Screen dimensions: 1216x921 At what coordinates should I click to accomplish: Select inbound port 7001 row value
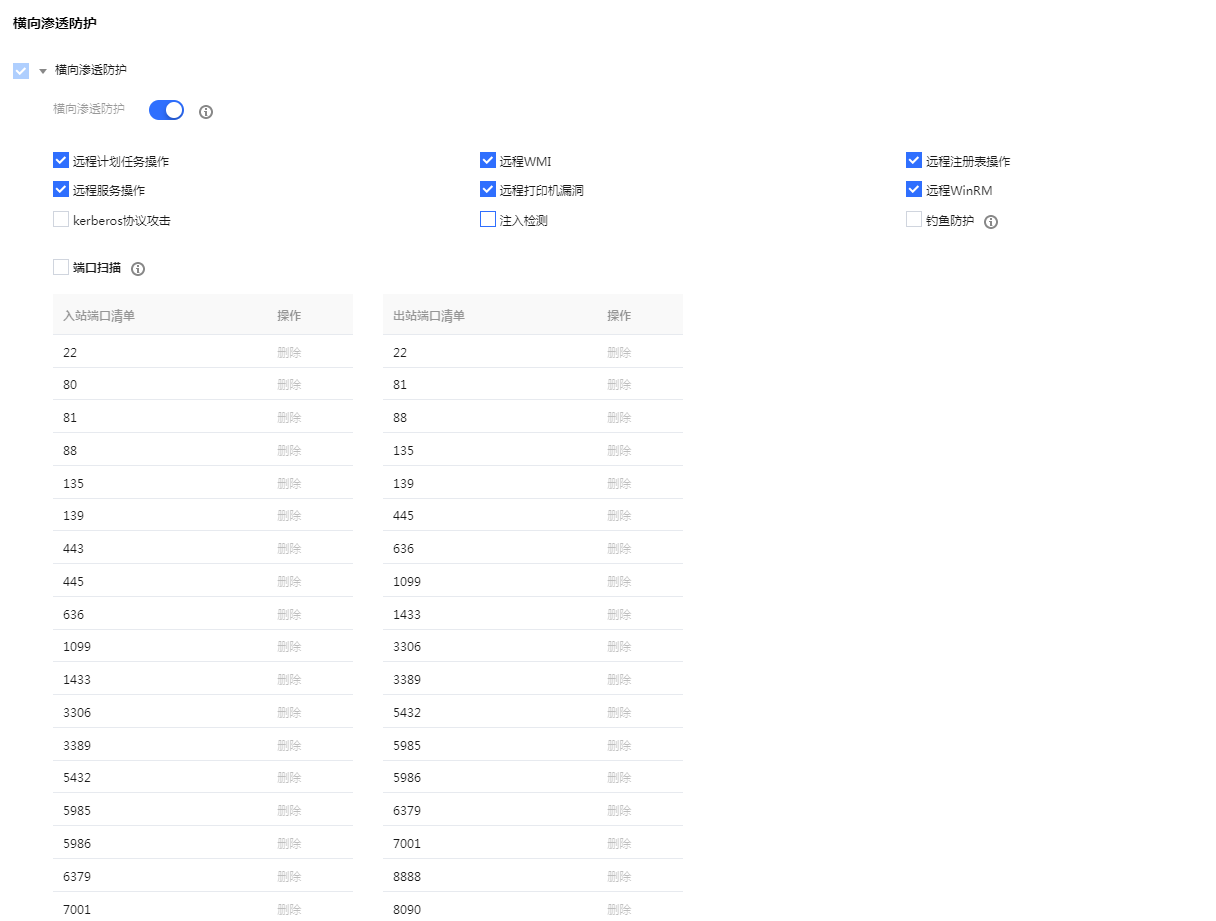[x=76, y=910]
